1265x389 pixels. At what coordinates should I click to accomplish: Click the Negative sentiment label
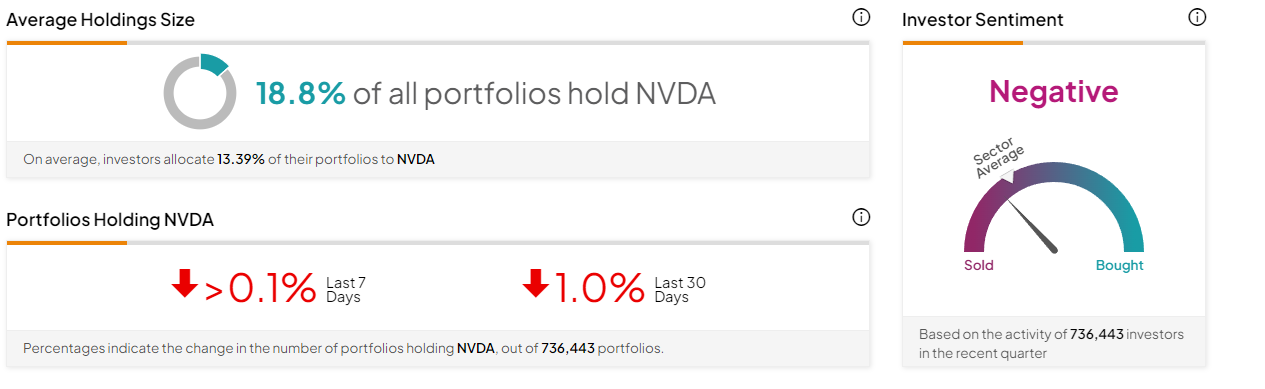point(1054,92)
